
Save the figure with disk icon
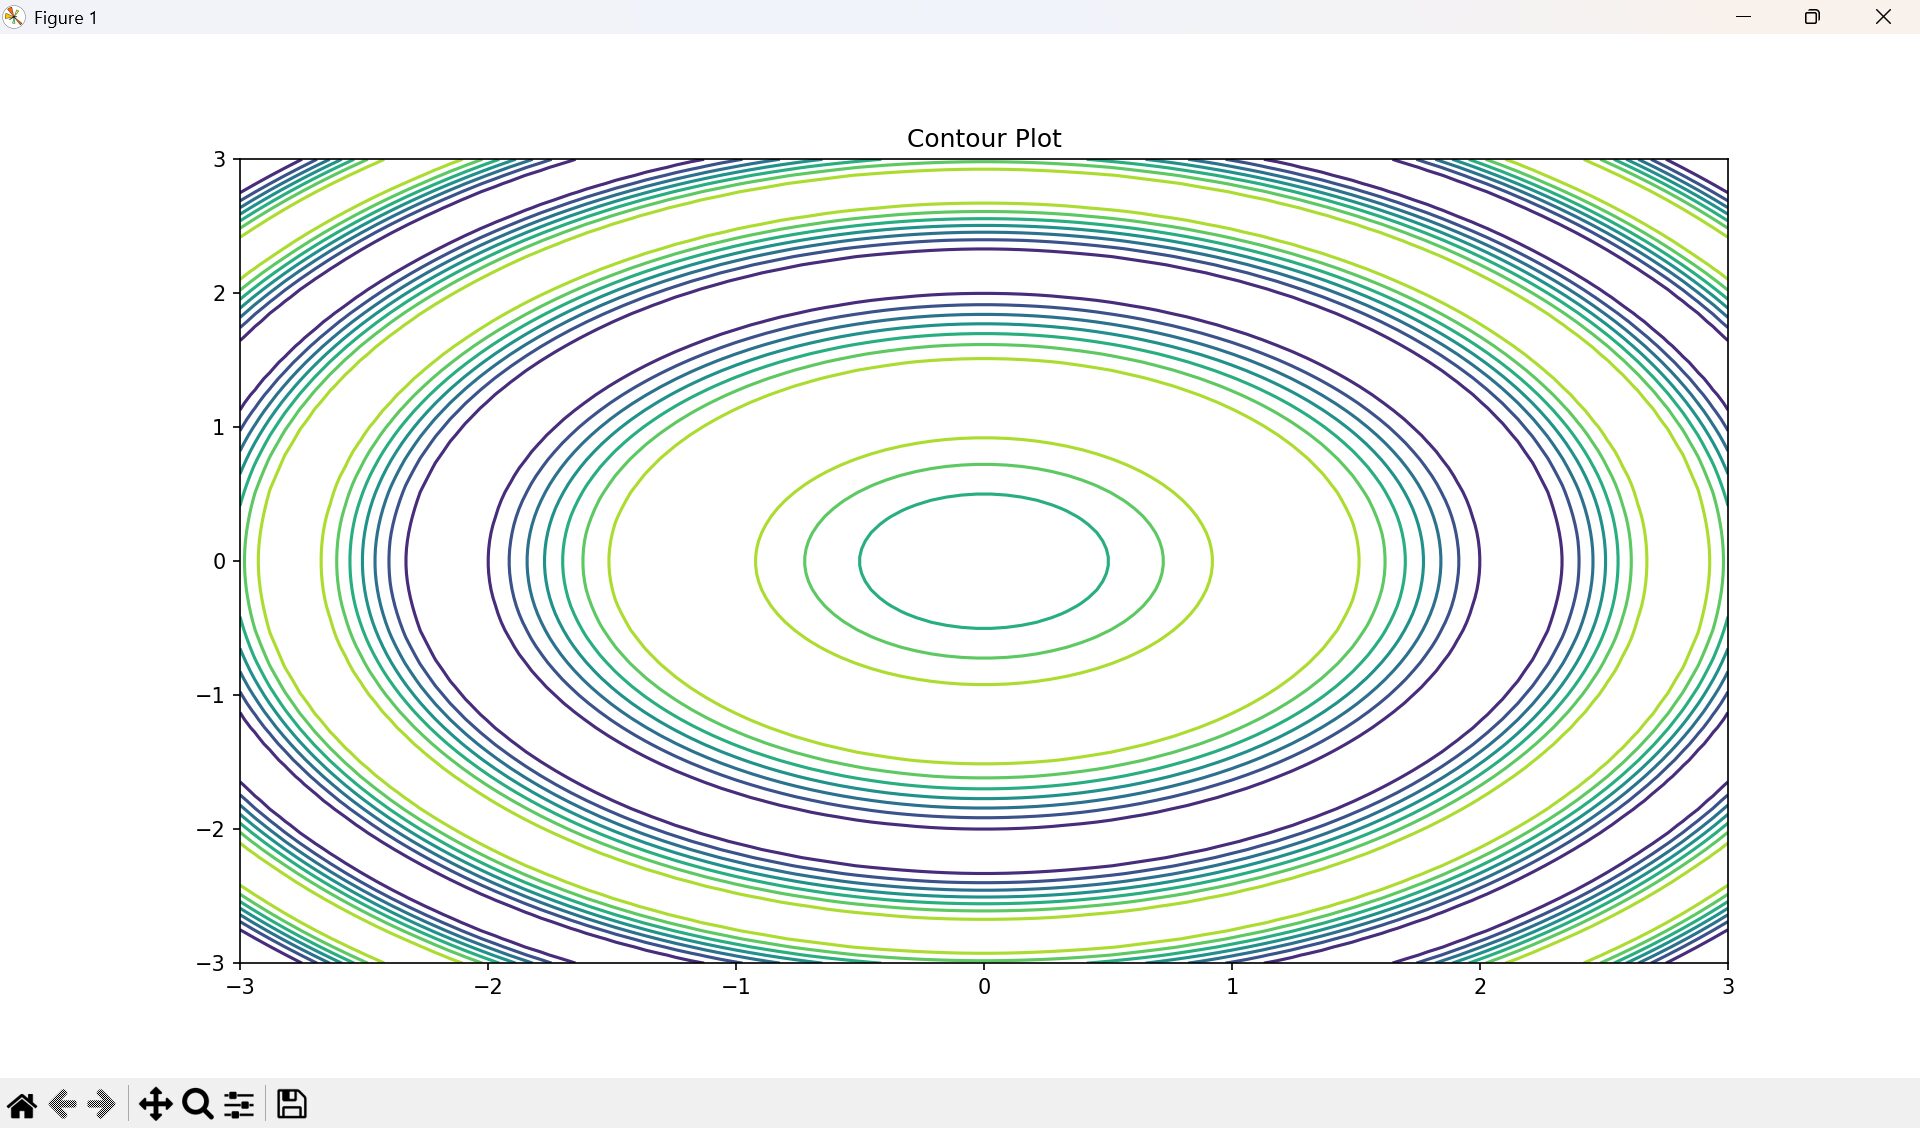point(291,1104)
